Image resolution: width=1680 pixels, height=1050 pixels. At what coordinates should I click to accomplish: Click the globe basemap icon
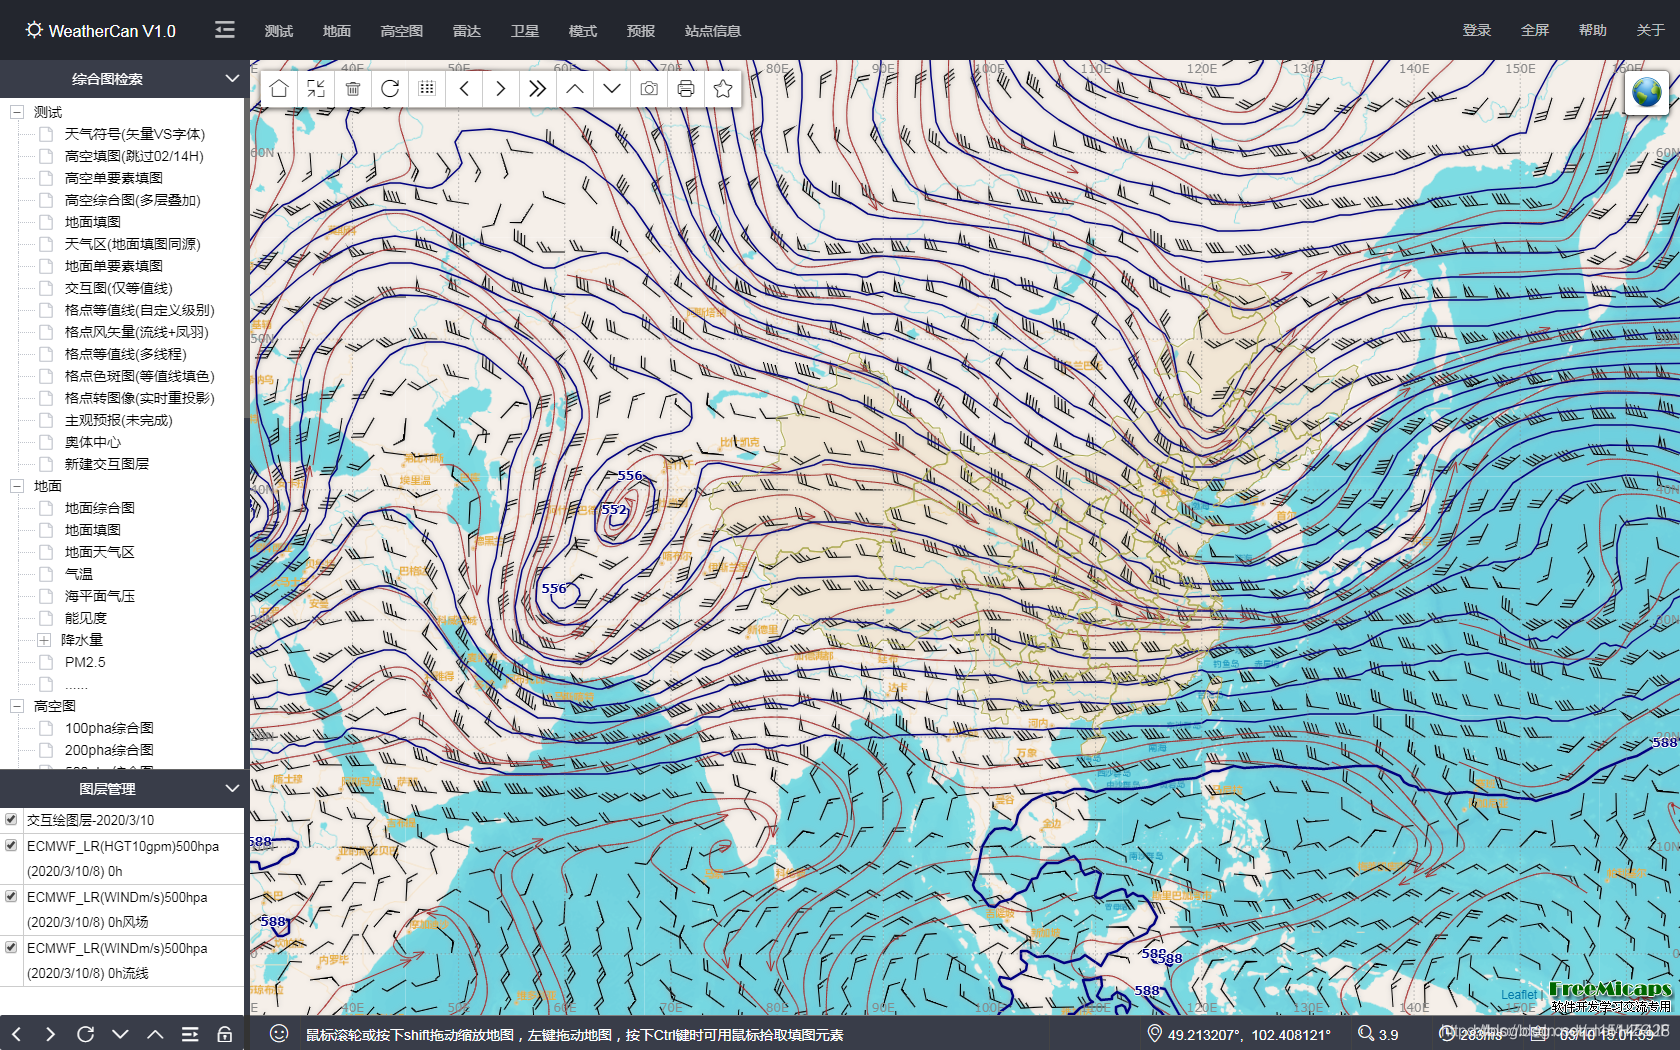[1646, 92]
